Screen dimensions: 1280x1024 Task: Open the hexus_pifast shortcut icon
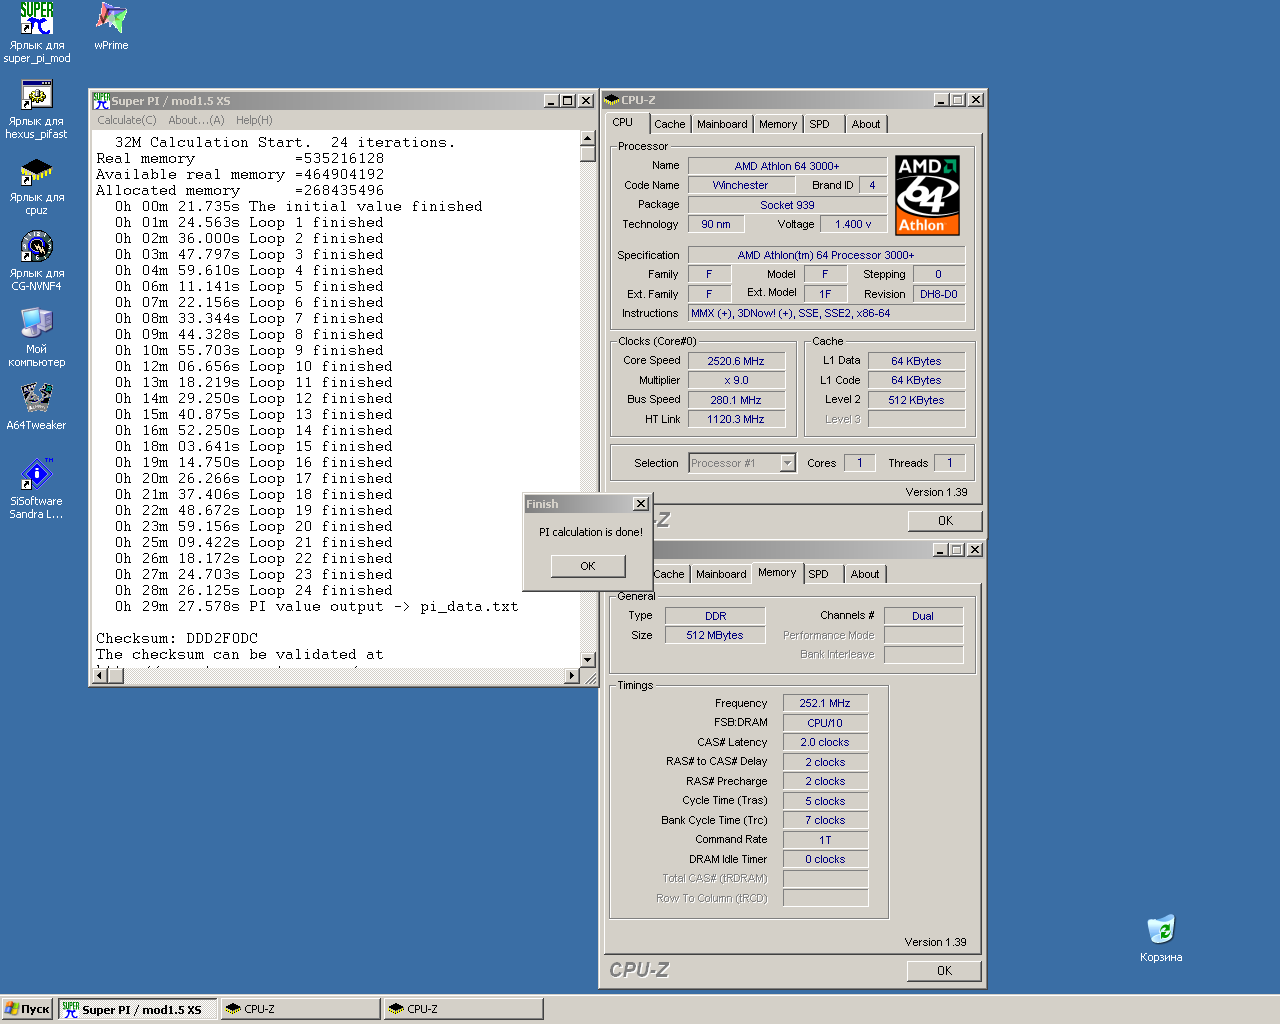pos(37,108)
